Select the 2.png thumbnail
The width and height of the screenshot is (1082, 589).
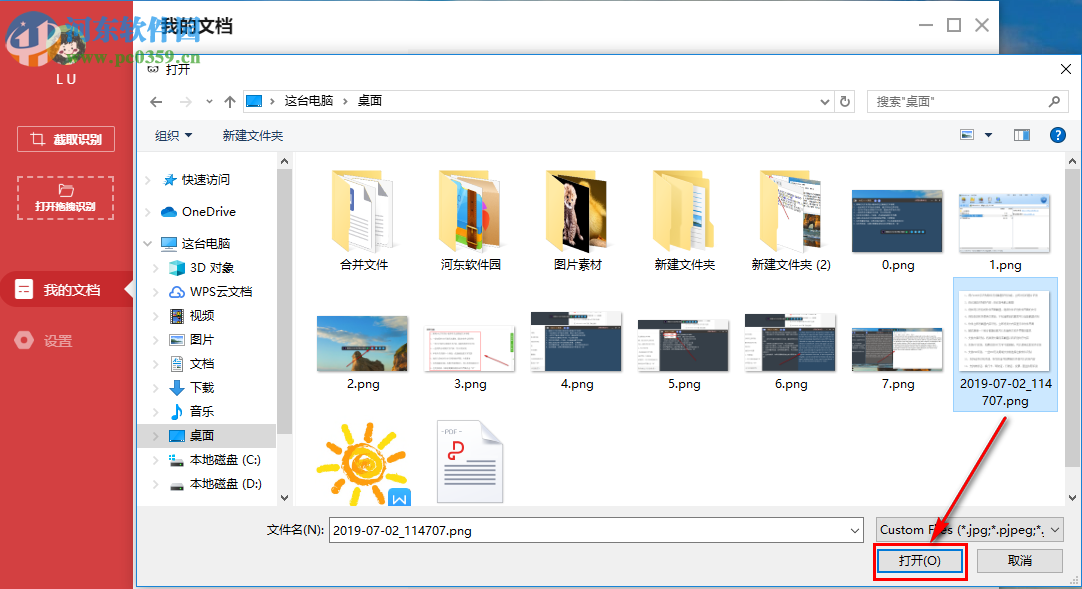click(362, 342)
